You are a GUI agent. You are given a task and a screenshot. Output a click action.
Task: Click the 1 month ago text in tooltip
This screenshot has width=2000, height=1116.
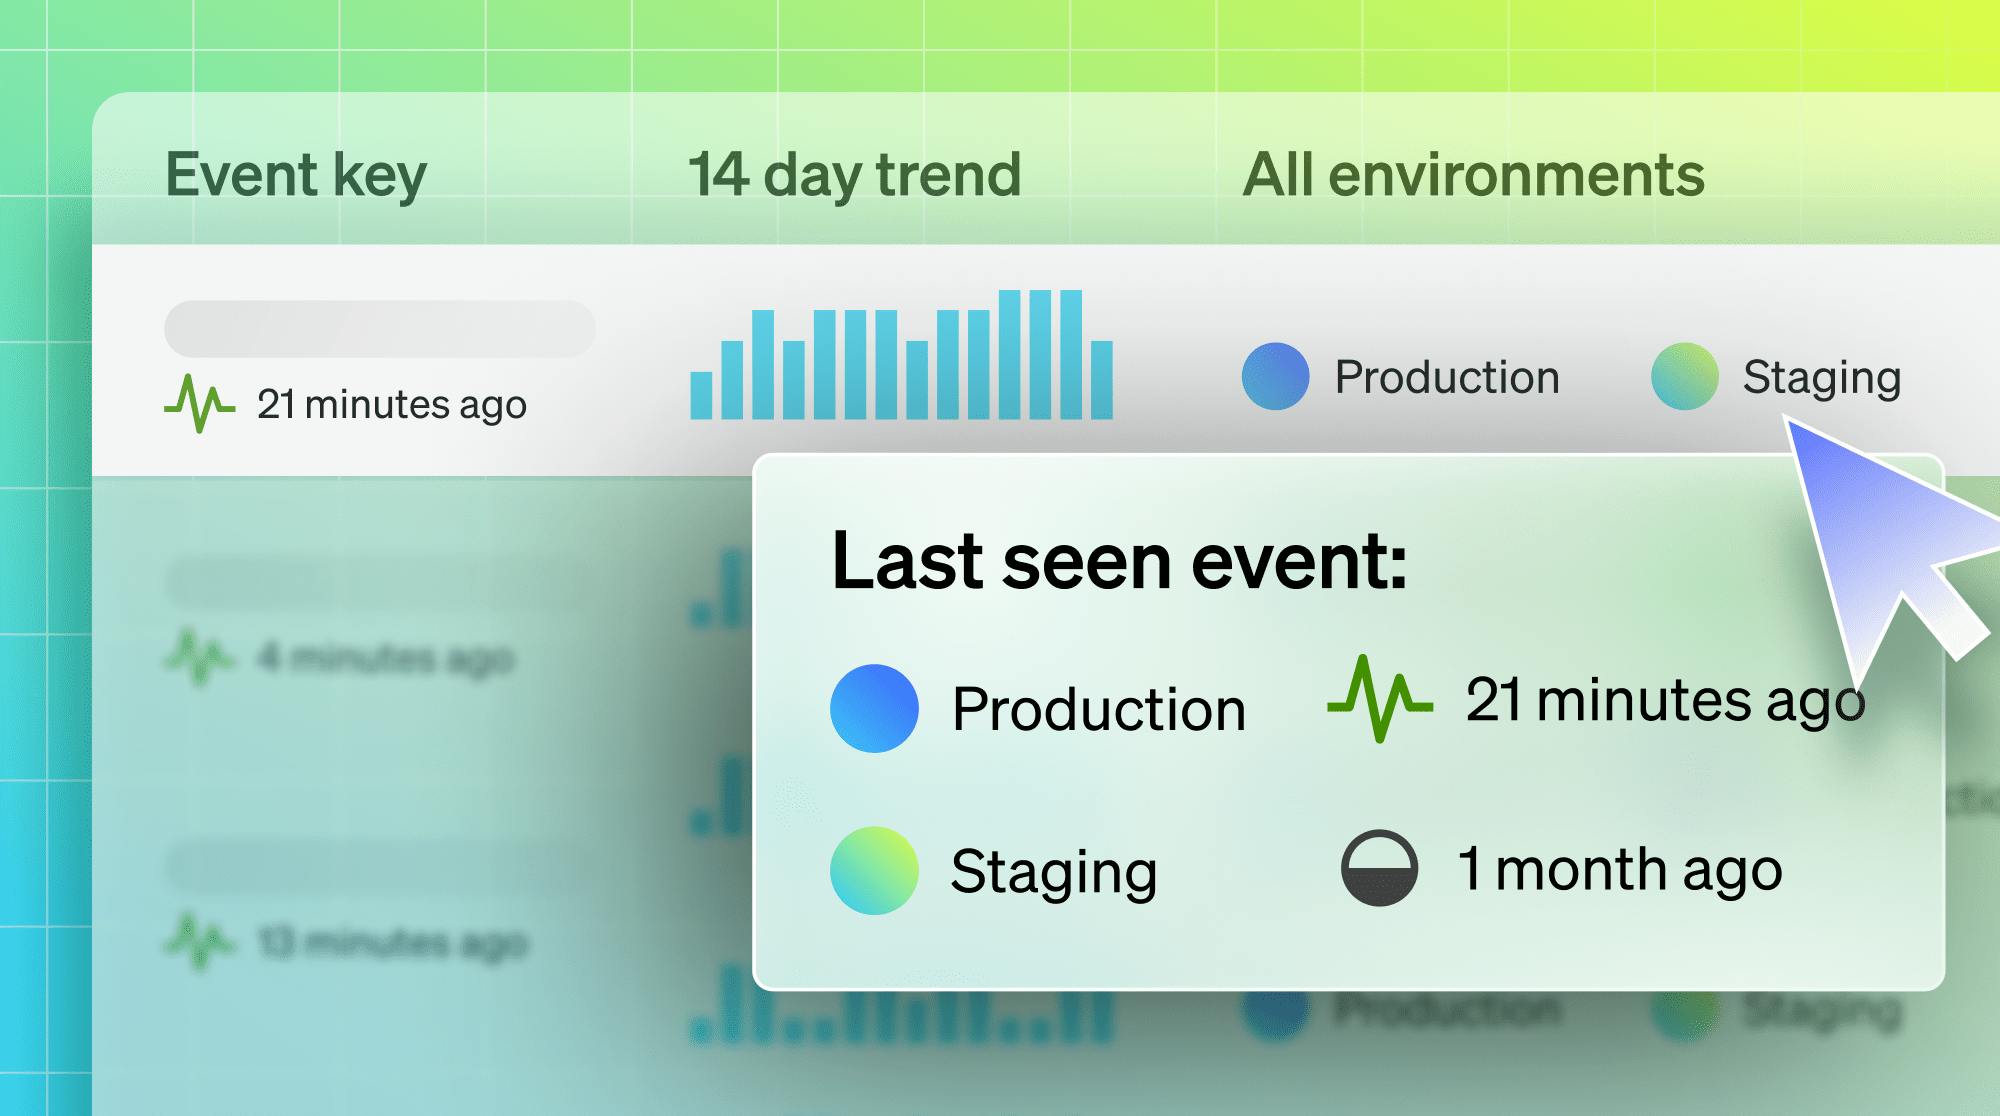1620,869
